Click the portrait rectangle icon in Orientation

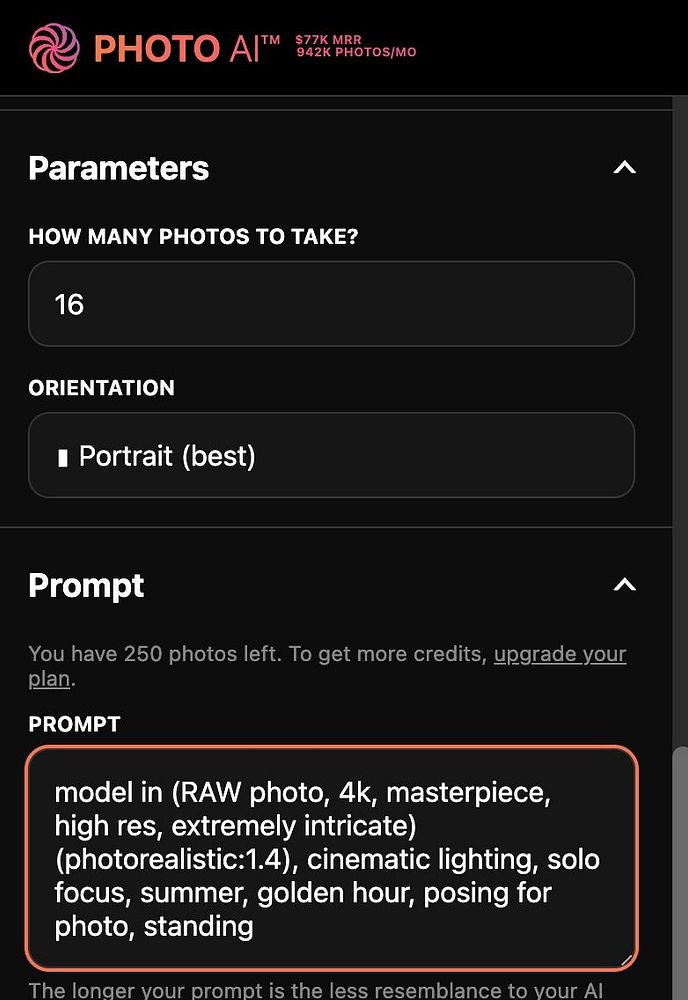[x=63, y=458]
